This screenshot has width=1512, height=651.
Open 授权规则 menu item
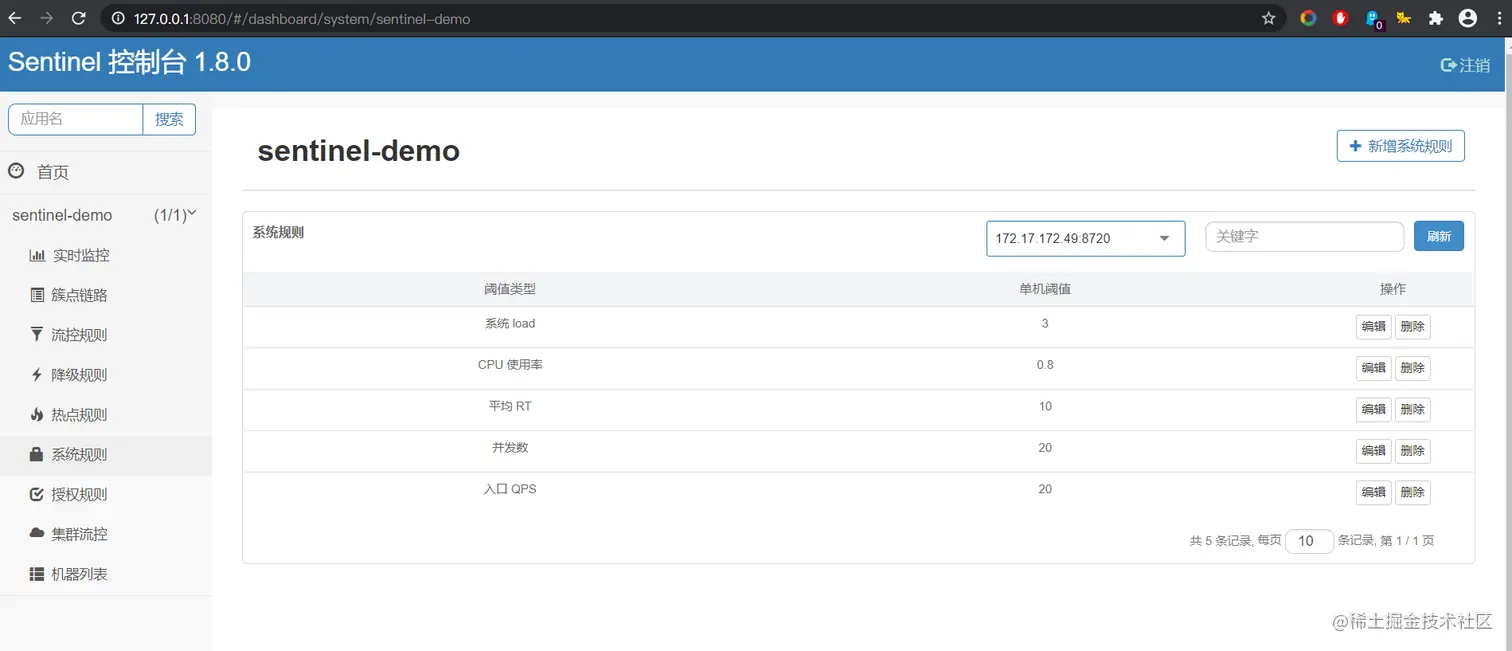pyautogui.click(x=79, y=494)
